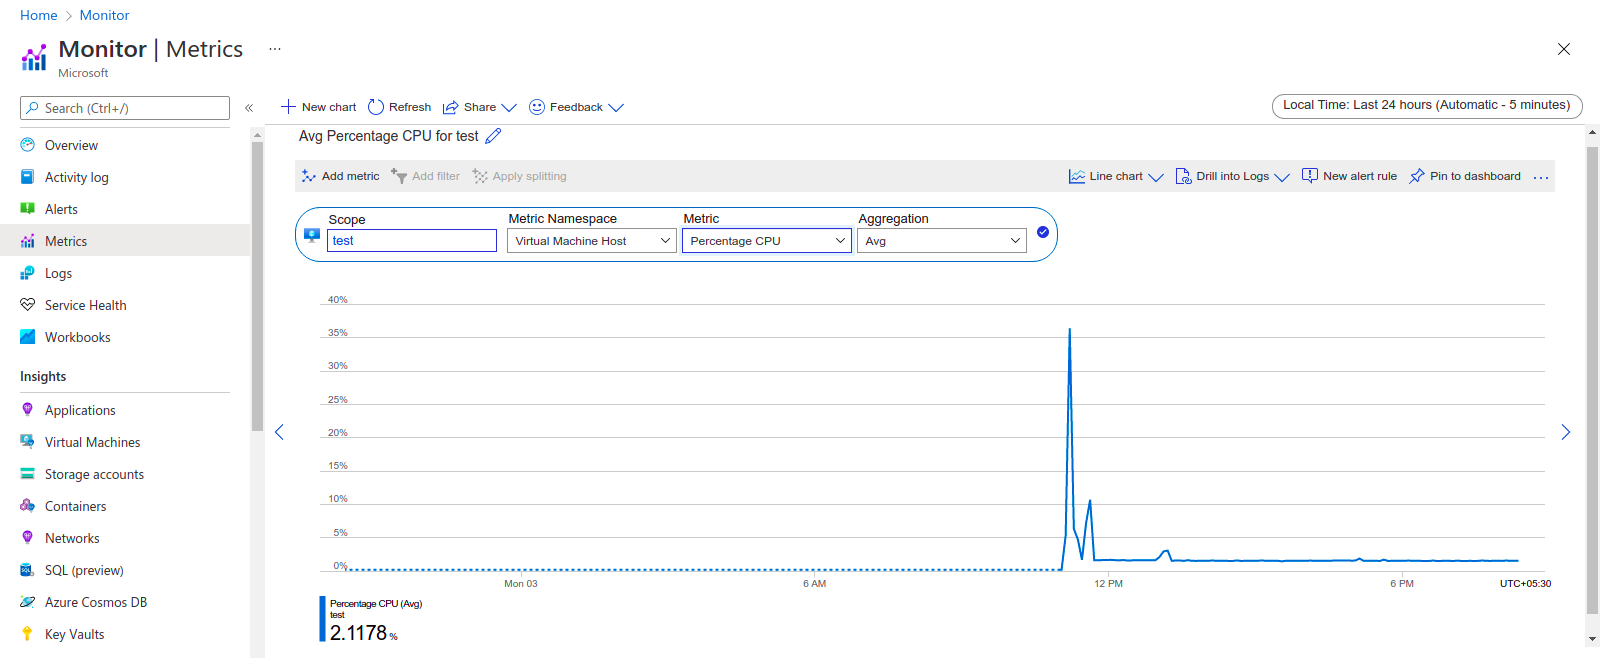The height and width of the screenshot is (658, 1600).
Task: Click the Workbooks icon
Action: point(28,337)
